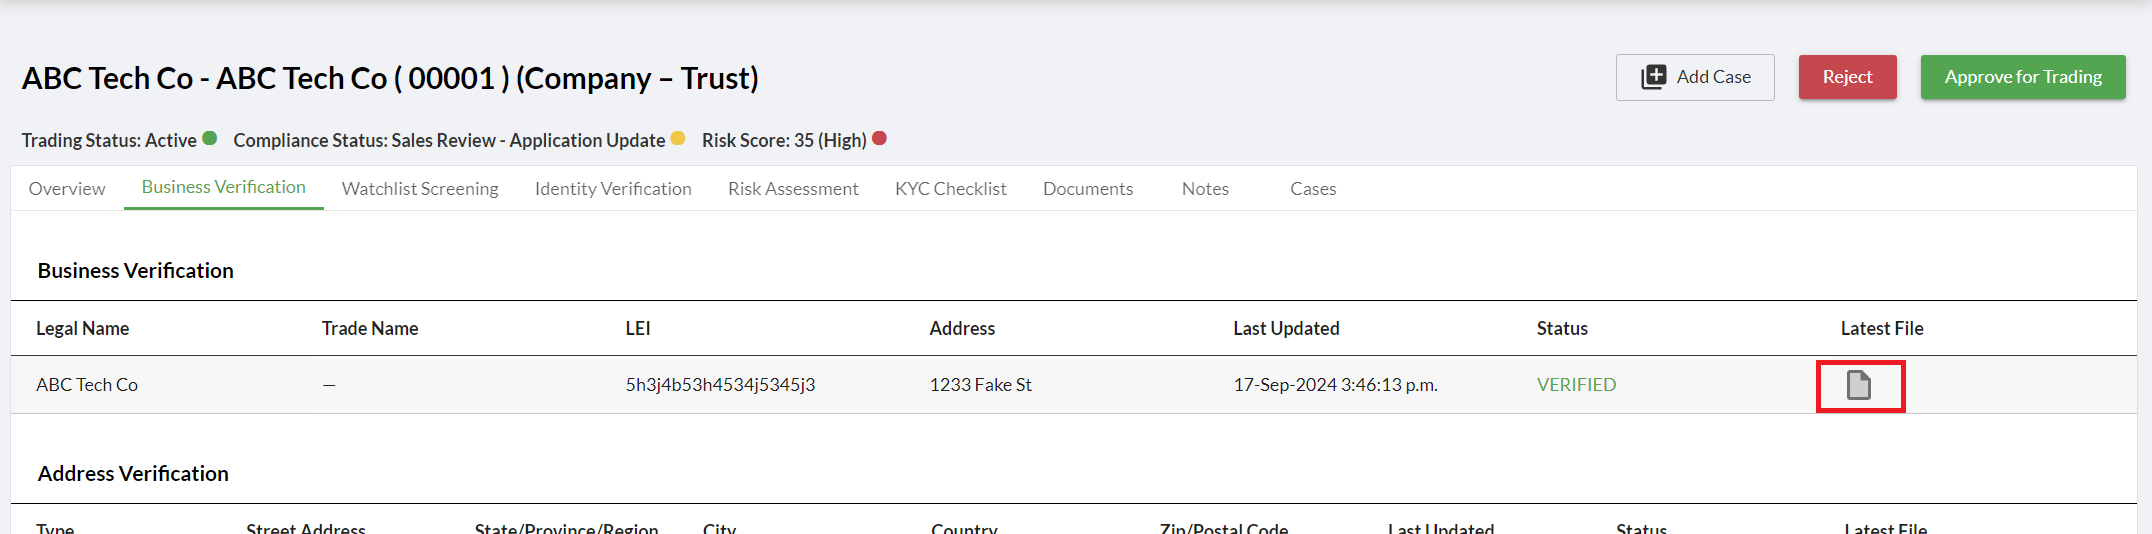Click the red Risk Score indicator dot
Screen dimensions: 2152x534
point(879,139)
